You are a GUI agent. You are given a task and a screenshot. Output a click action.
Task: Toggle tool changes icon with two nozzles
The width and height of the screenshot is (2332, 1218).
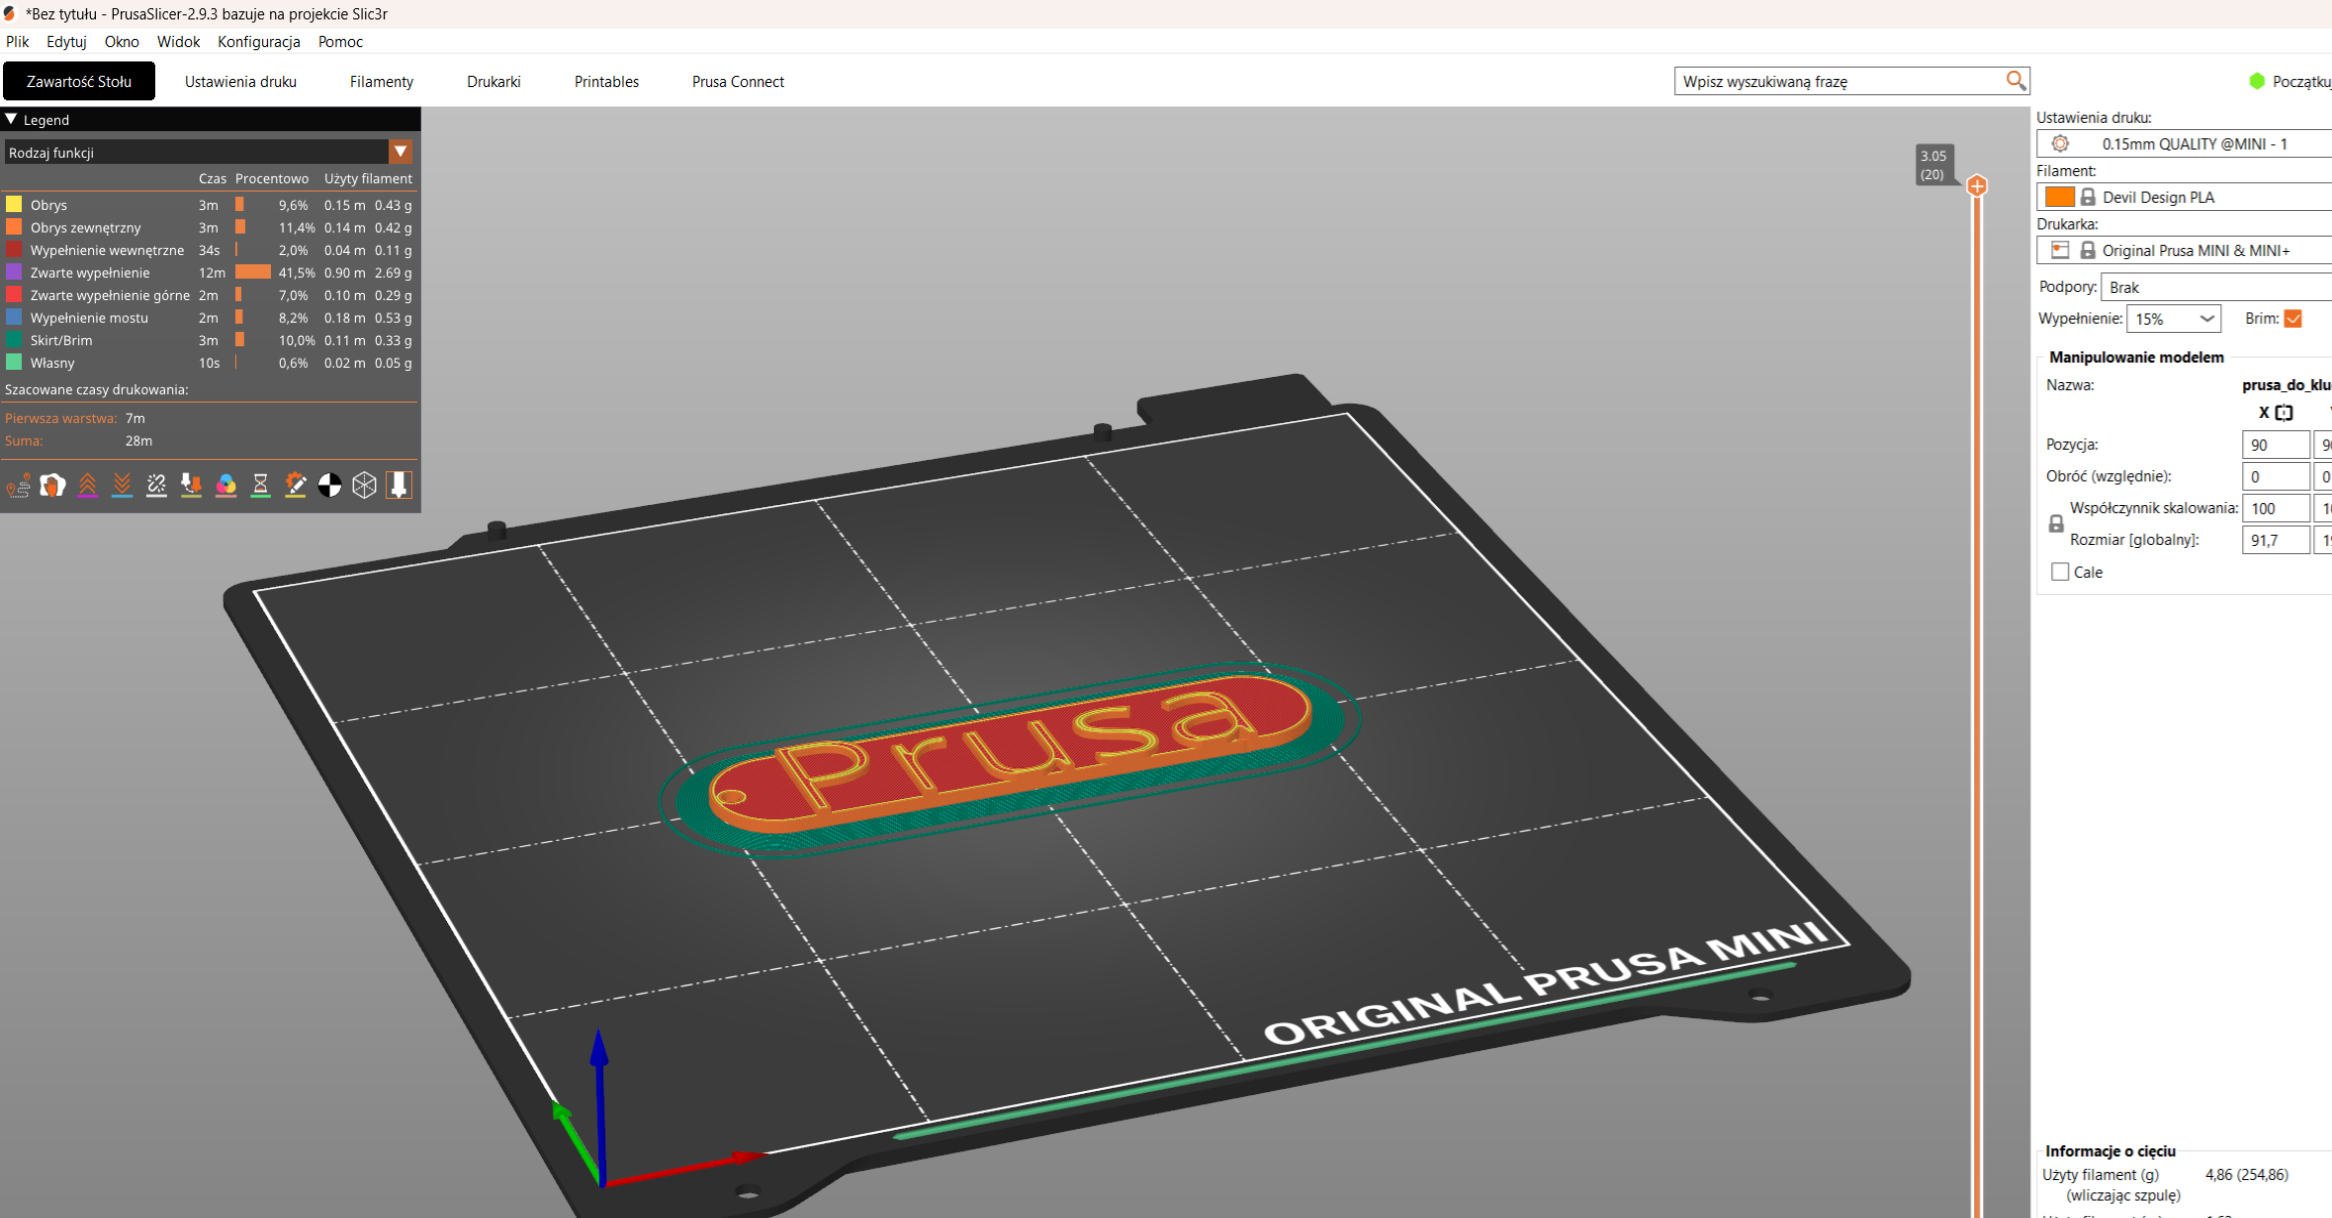click(191, 486)
